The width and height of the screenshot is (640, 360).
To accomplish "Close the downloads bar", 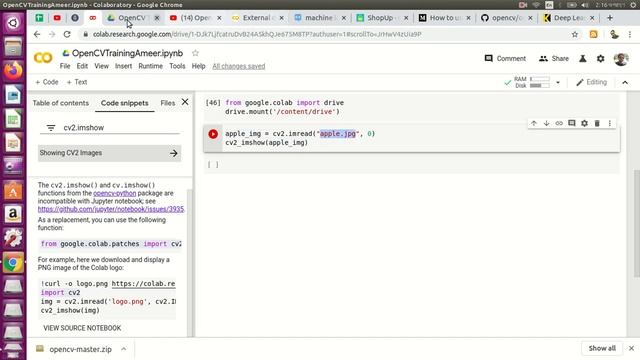I will click(631, 349).
